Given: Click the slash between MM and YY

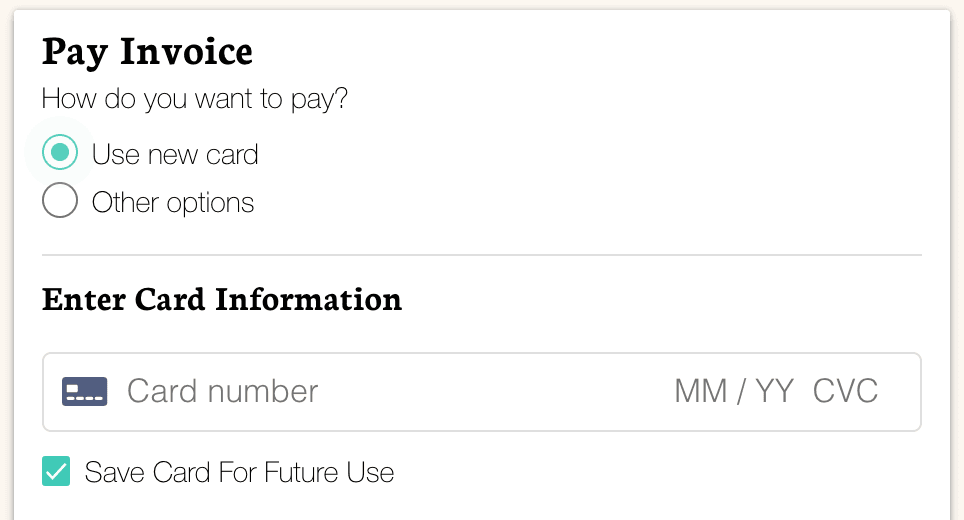Looking at the screenshot, I should 741,391.
